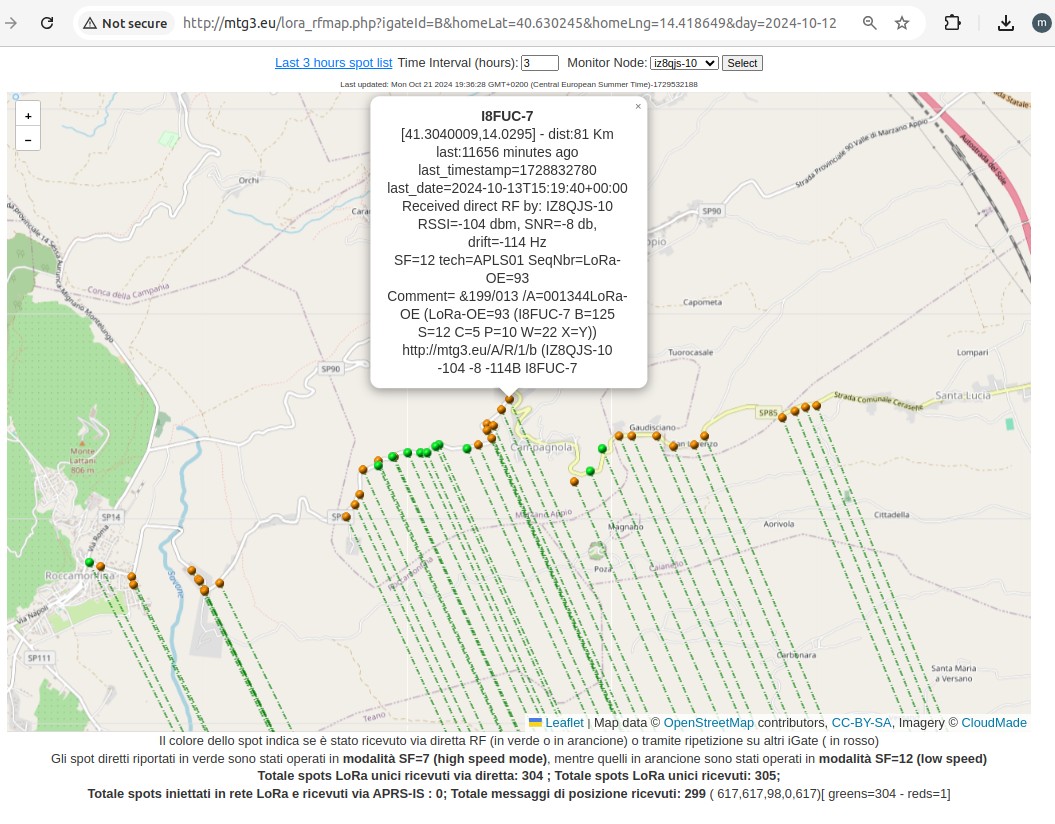Click the orange marker under the popup tip

click(x=509, y=400)
